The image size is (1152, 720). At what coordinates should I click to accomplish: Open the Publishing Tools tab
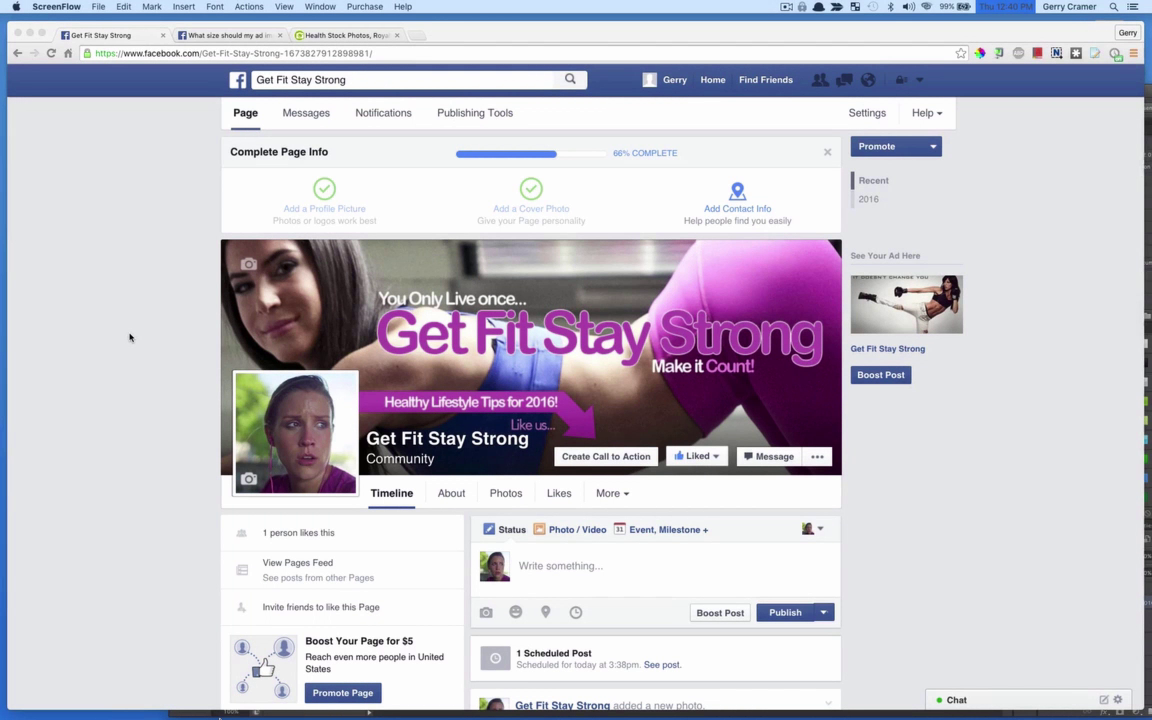click(475, 113)
